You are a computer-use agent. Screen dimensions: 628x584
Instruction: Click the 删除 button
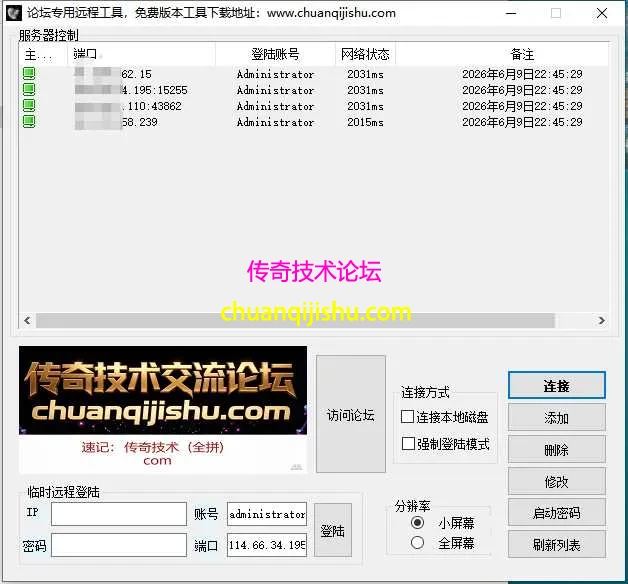point(557,449)
